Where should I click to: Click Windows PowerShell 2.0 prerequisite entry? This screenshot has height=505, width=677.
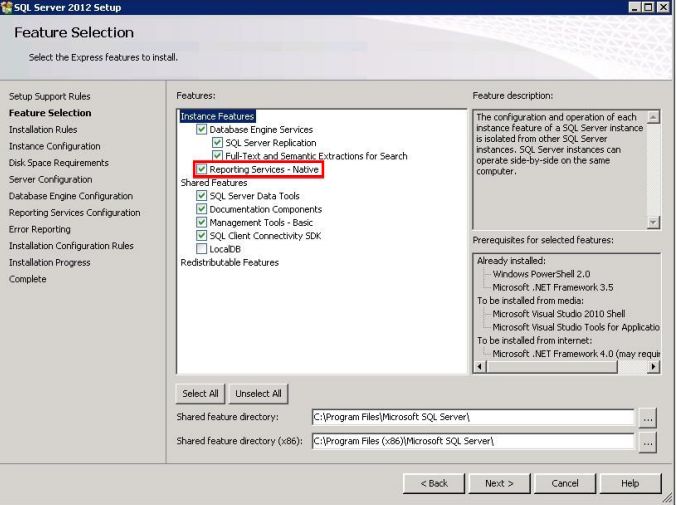[x=541, y=274]
